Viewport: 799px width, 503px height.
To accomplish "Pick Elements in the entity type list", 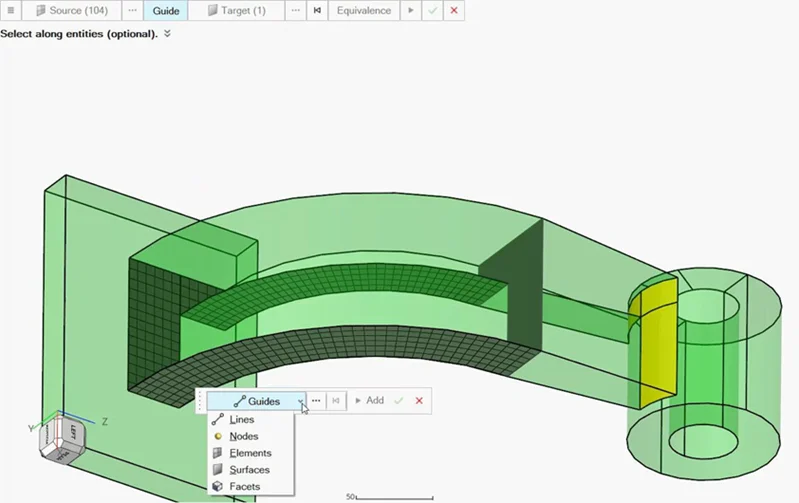I will pos(250,453).
